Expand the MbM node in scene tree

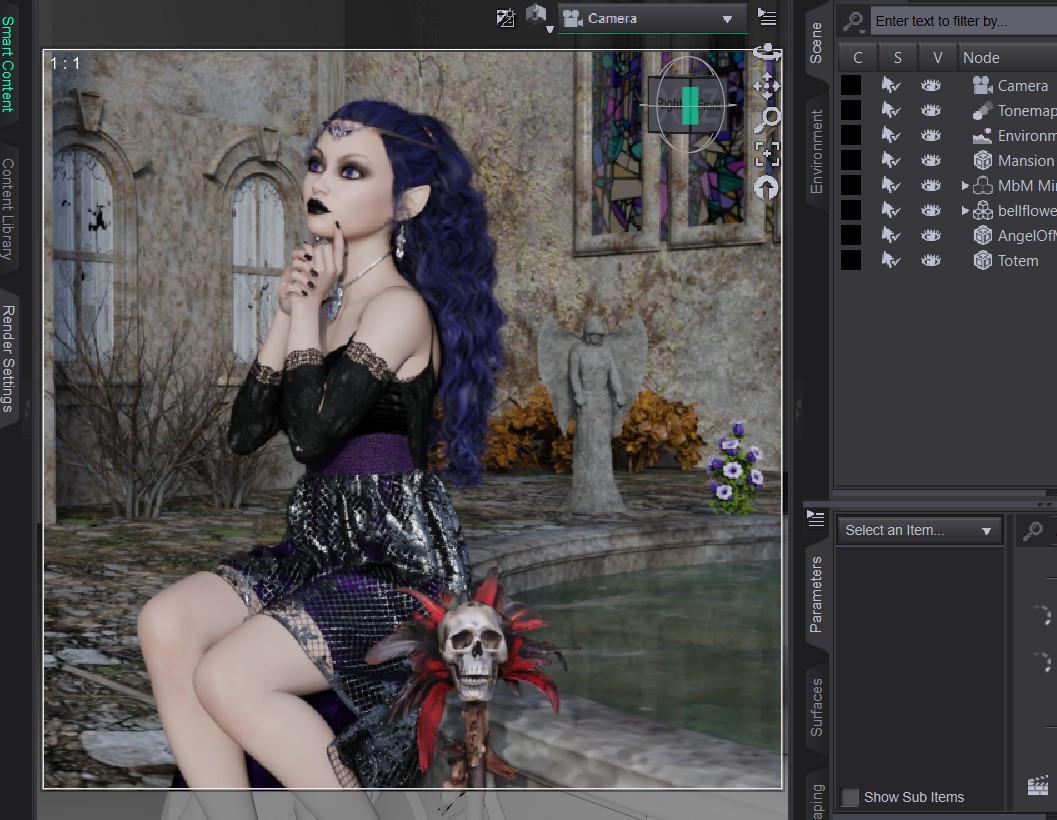pos(965,185)
